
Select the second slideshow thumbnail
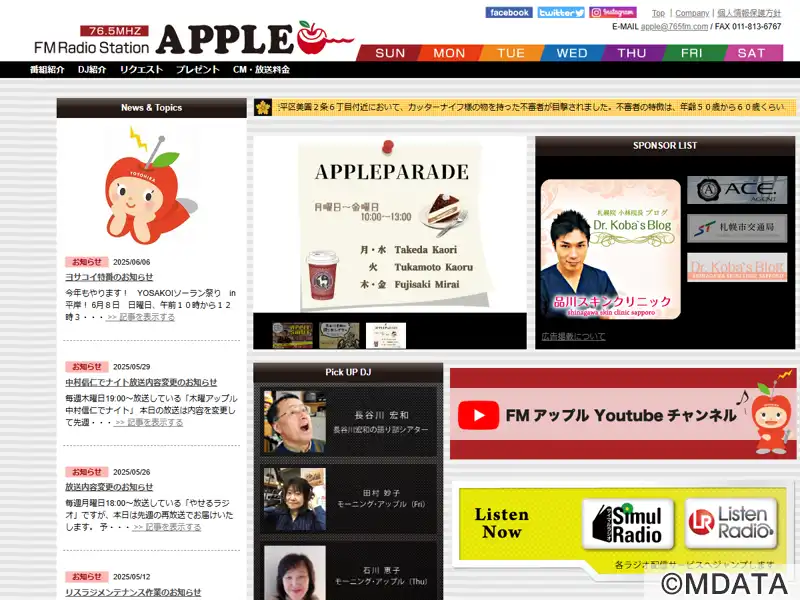click(339, 335)
